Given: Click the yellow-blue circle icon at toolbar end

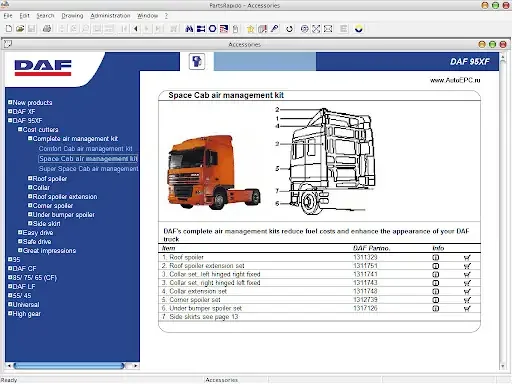Looking at the screenshot, I should coord(359,29).
